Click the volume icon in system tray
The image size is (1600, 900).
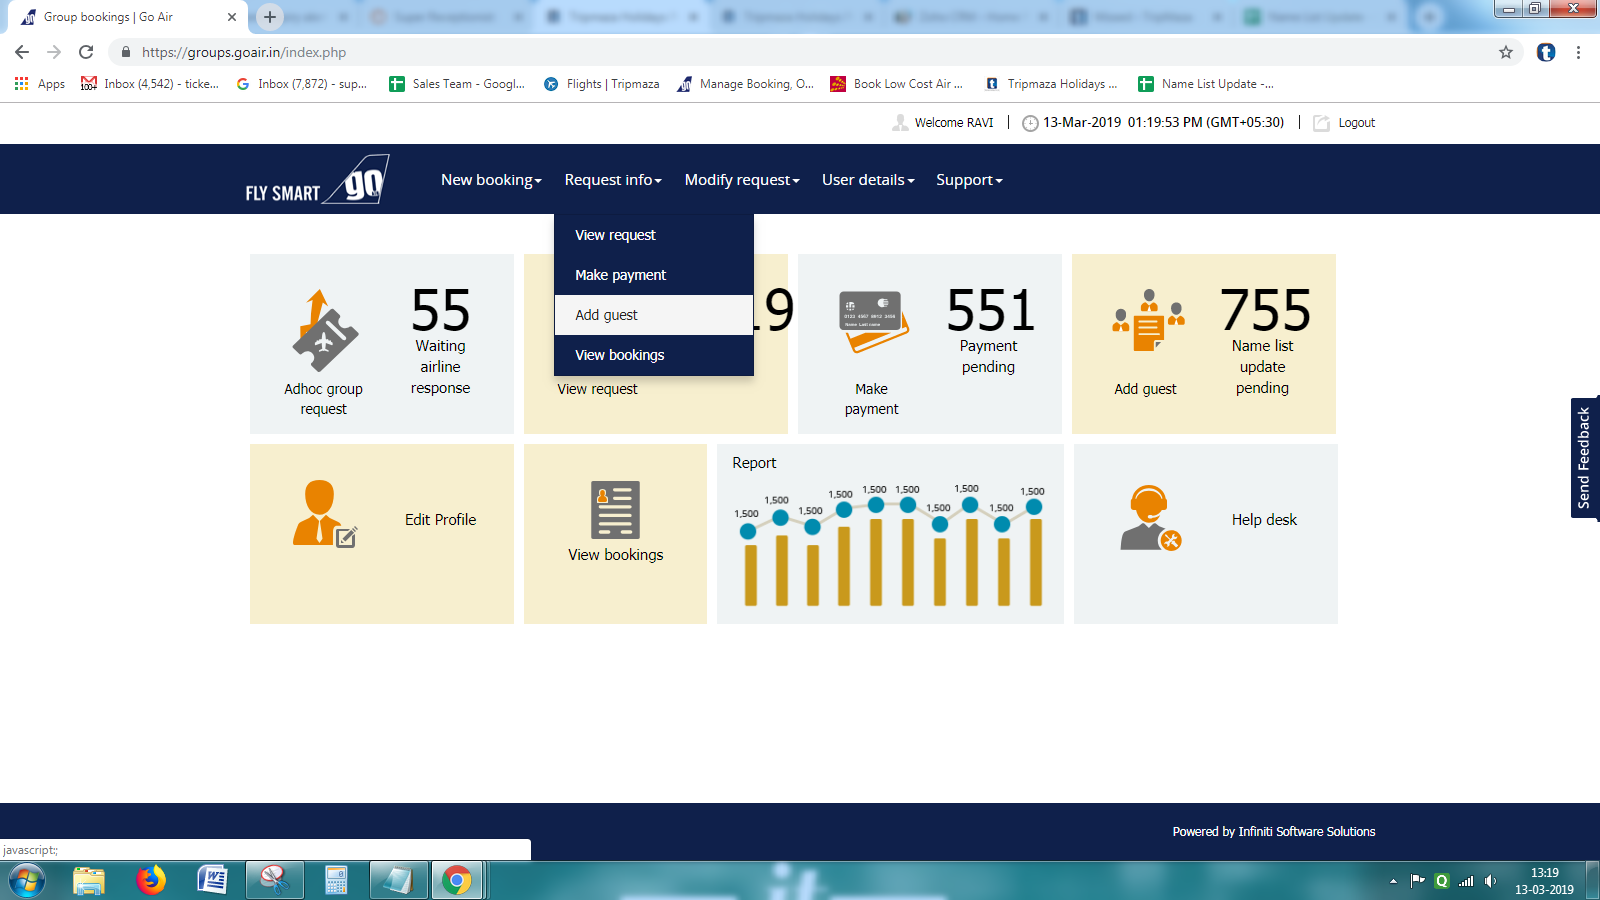(x=1490, y=881)
